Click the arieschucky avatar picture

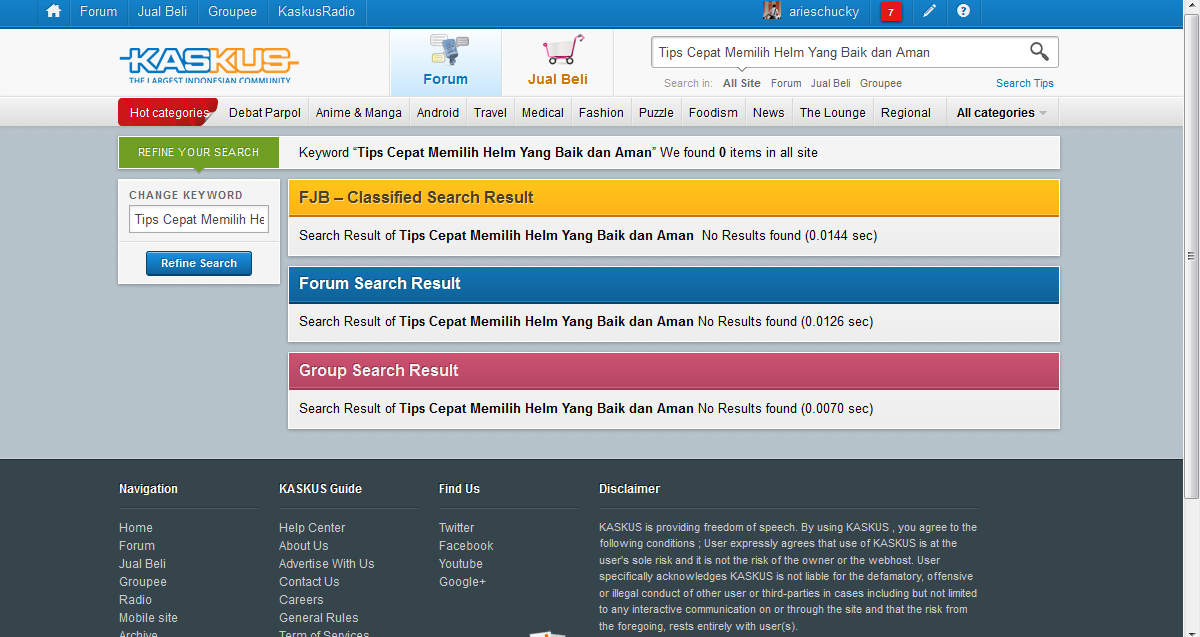(772, 11)
